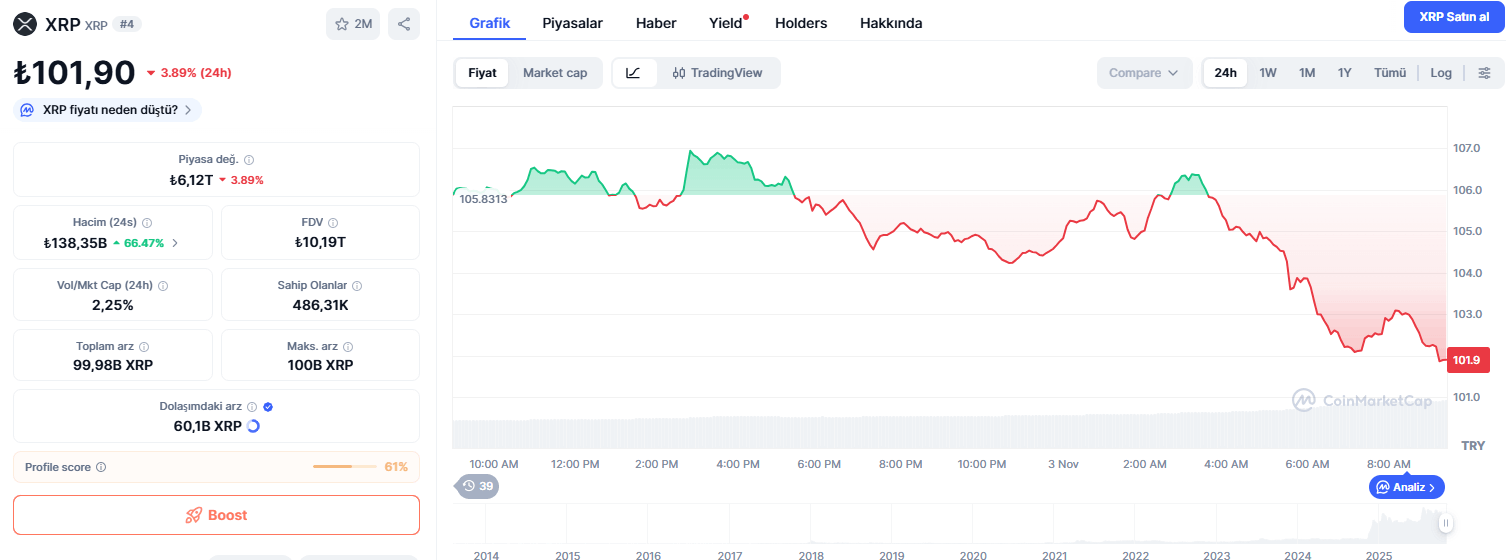Click the 2,25% Vol/Mkt Cap value
1506x560 pixels.
113,305
